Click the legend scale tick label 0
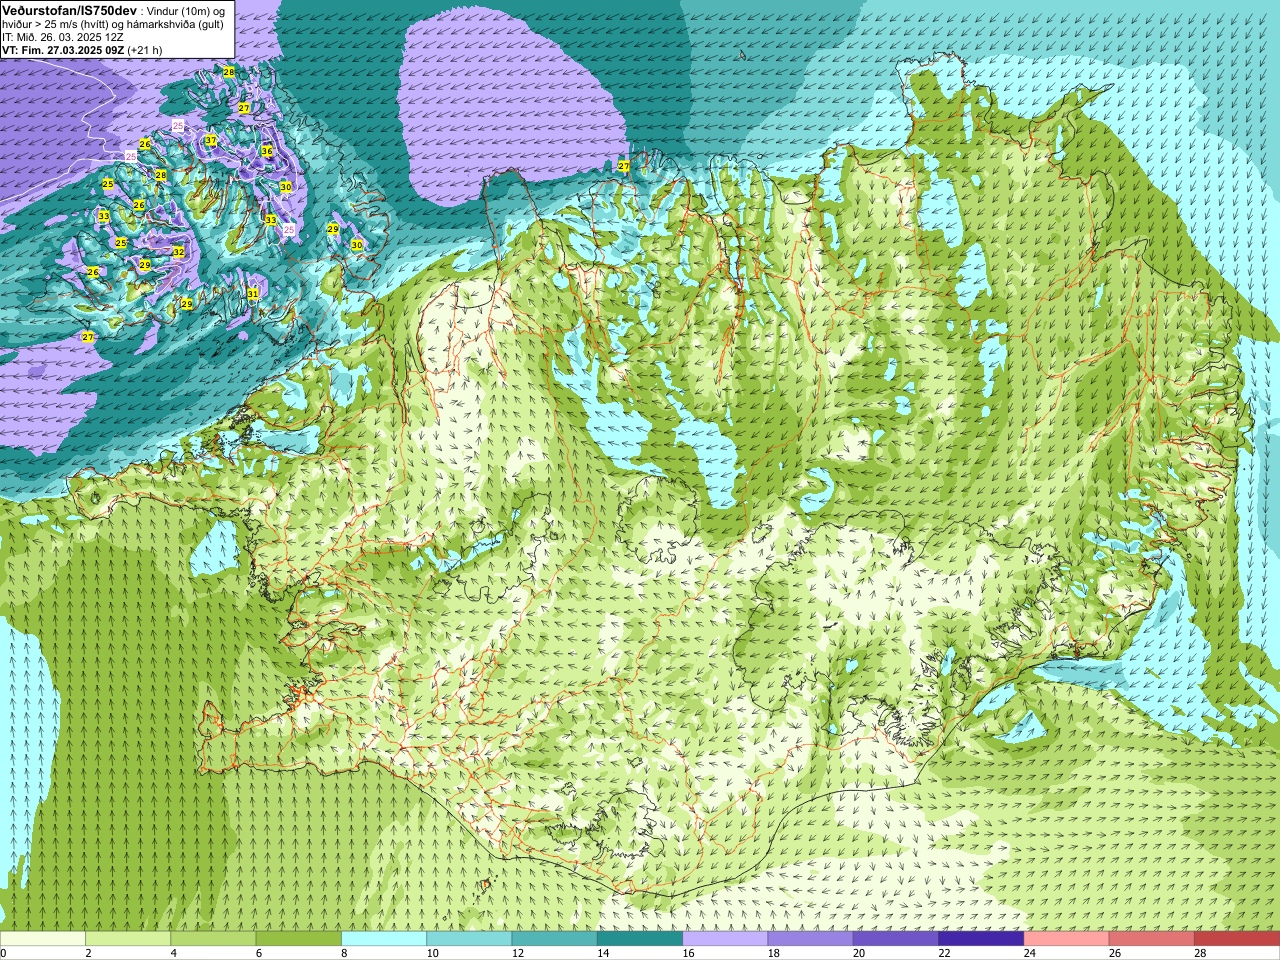Screen dimensions: 1280x960 (3, 953)
